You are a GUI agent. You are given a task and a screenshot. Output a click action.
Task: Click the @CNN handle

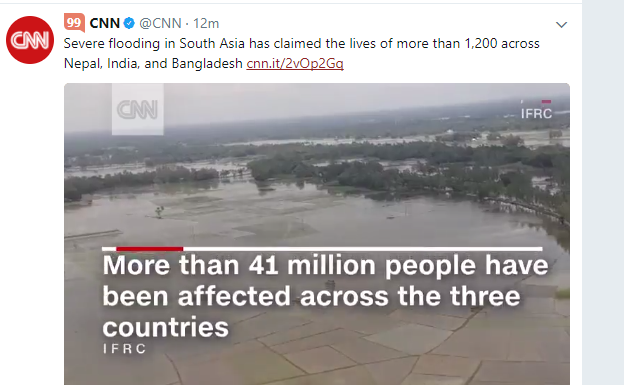pos(160,23)
